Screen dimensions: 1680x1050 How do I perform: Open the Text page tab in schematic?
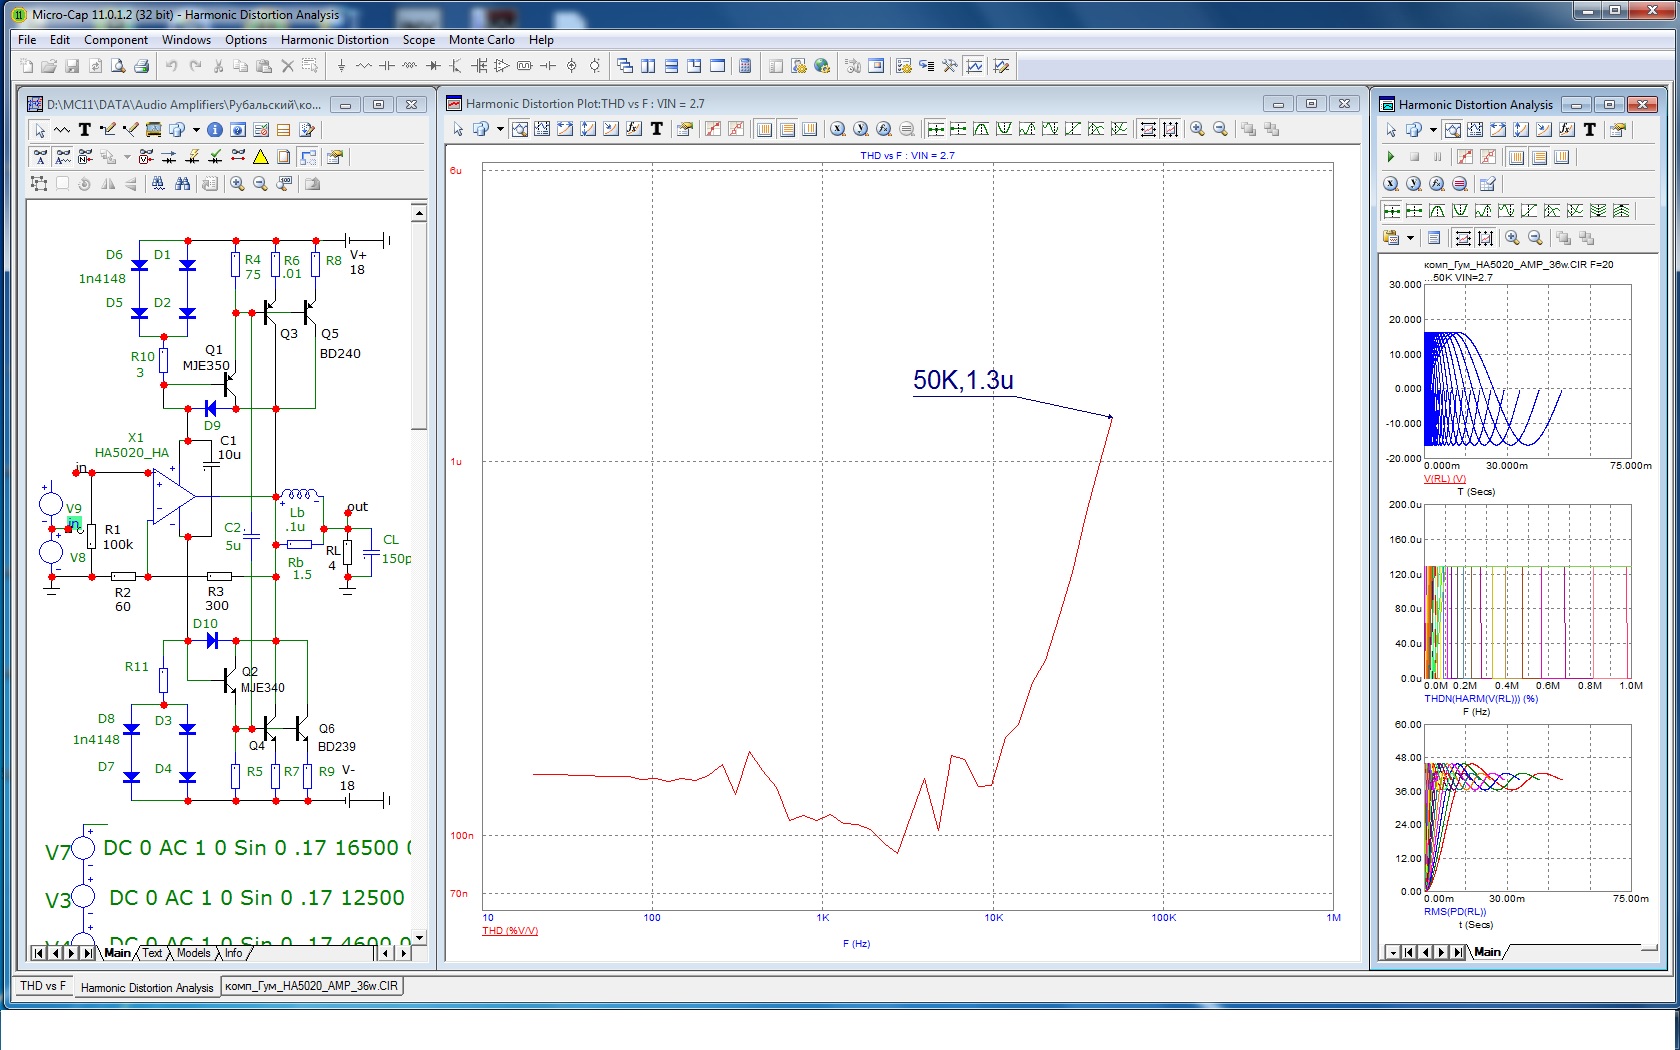coord(152,953)
